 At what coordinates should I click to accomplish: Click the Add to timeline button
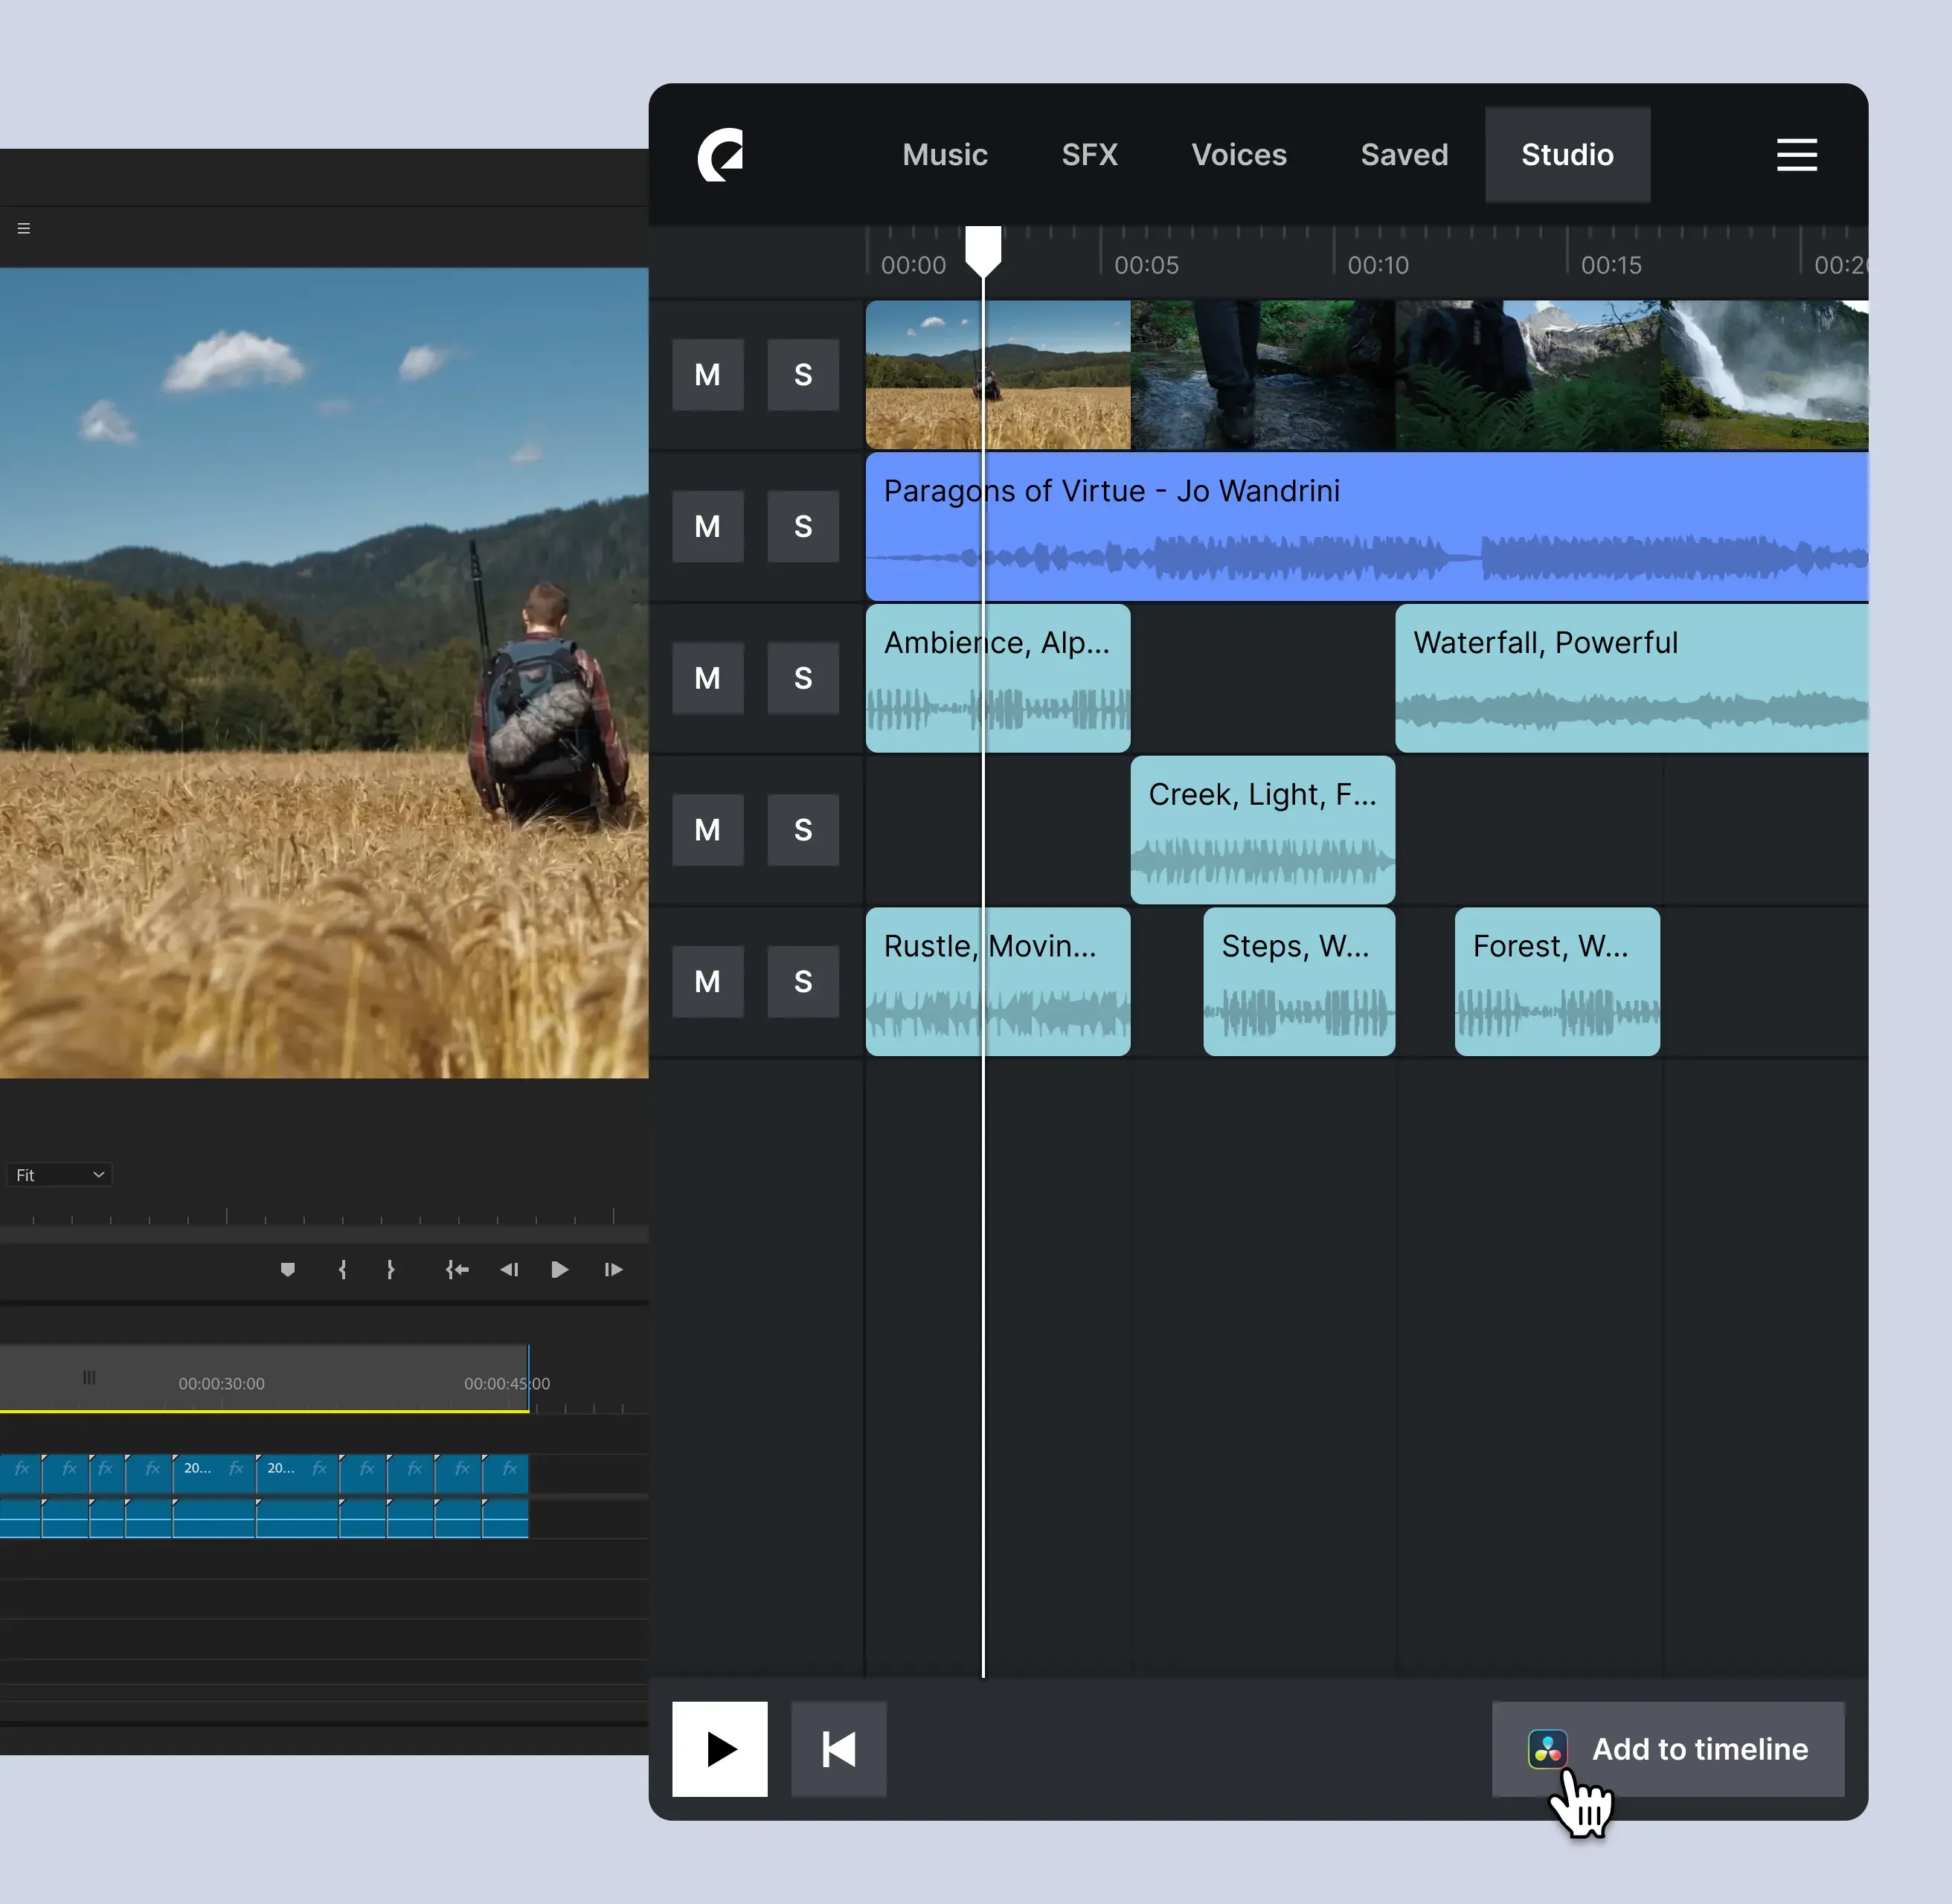(x=1668, y=1749)
